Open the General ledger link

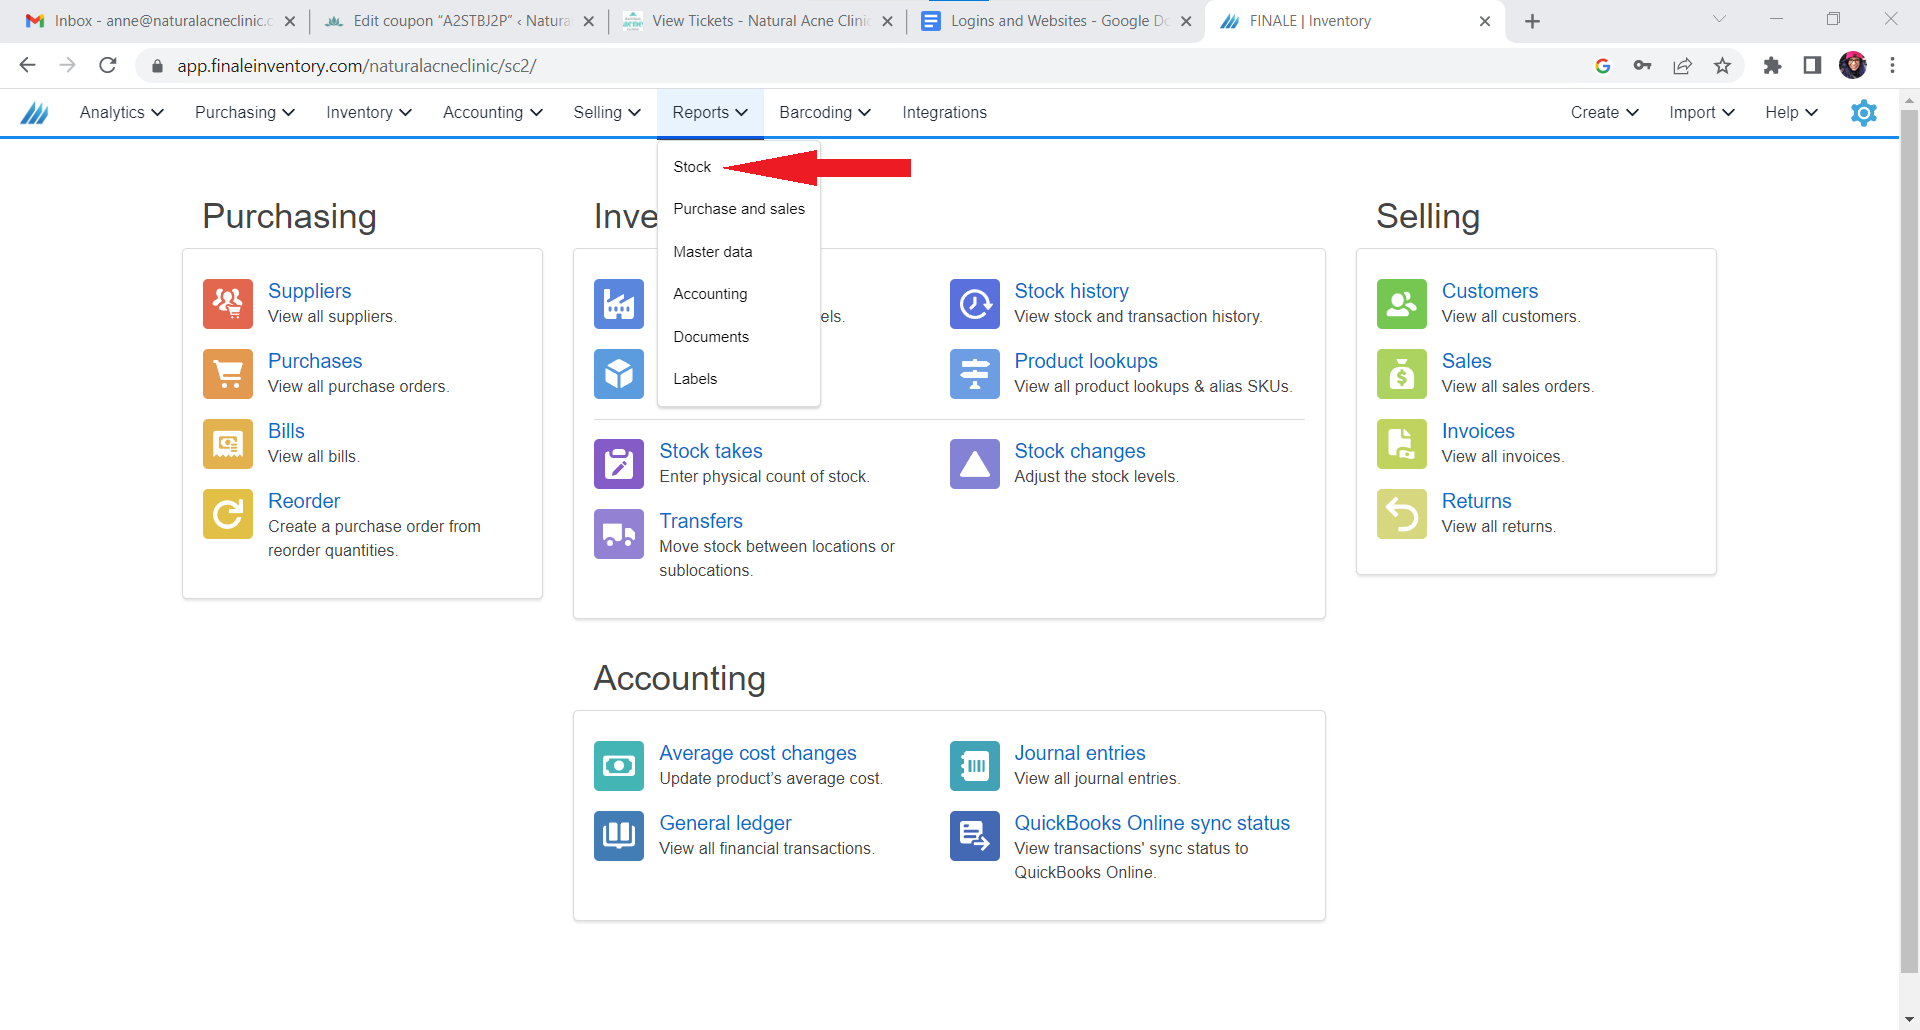(x=725, y=823)
